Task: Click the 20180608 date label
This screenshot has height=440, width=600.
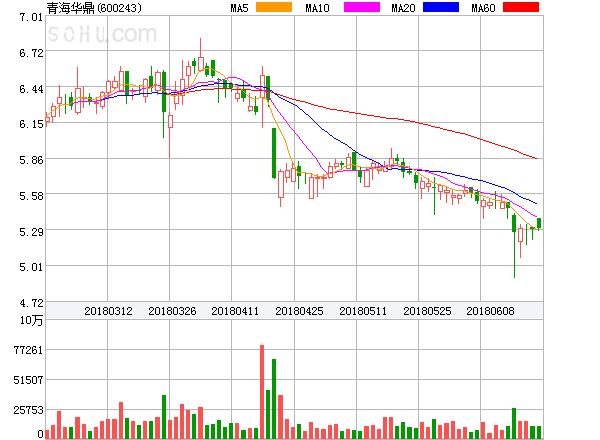Action: coord(490,311)
